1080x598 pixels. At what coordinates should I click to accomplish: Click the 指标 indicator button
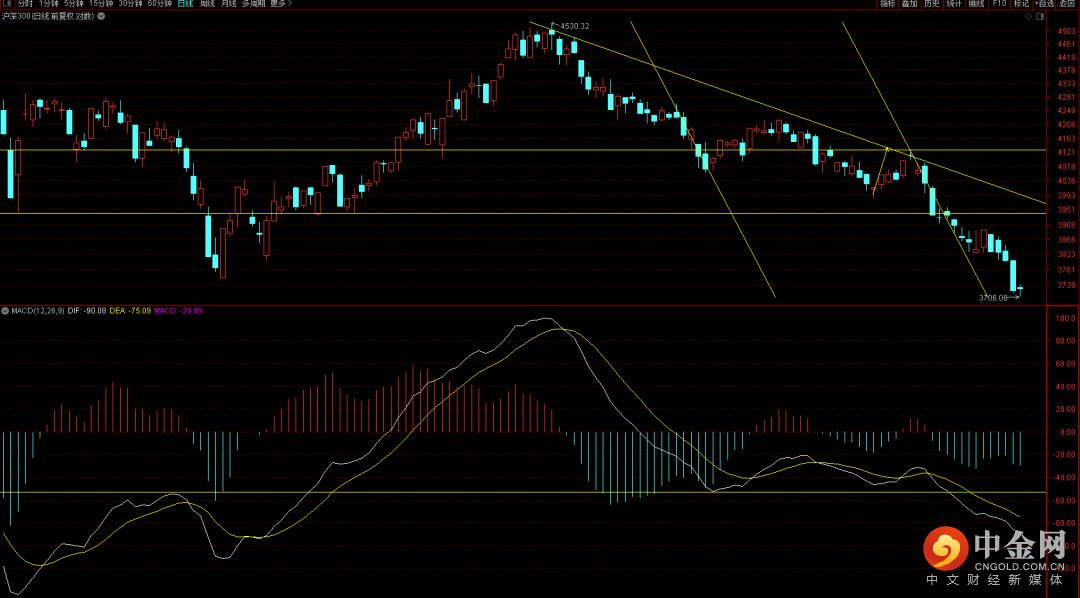(x=887, y=3)
